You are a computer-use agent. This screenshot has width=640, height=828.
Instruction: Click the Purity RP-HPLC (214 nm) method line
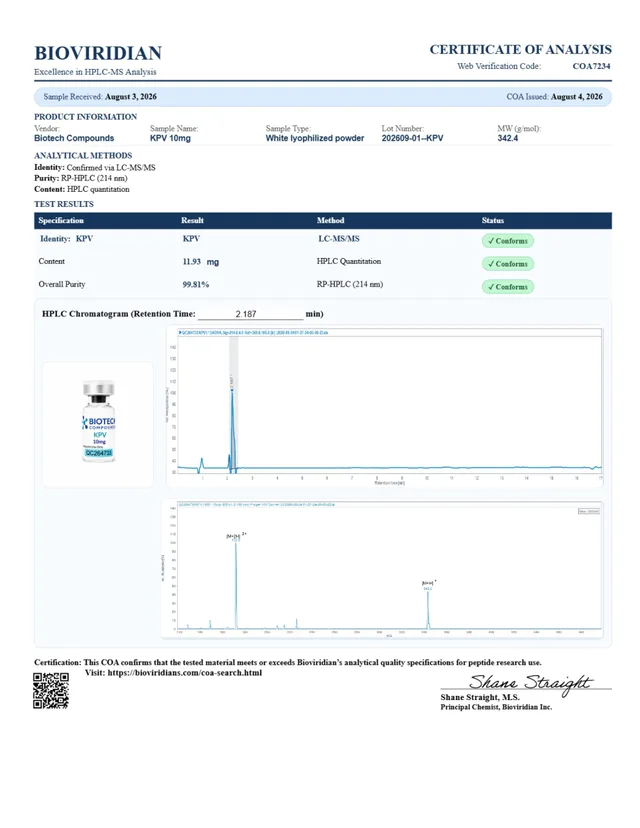[81, 178]
